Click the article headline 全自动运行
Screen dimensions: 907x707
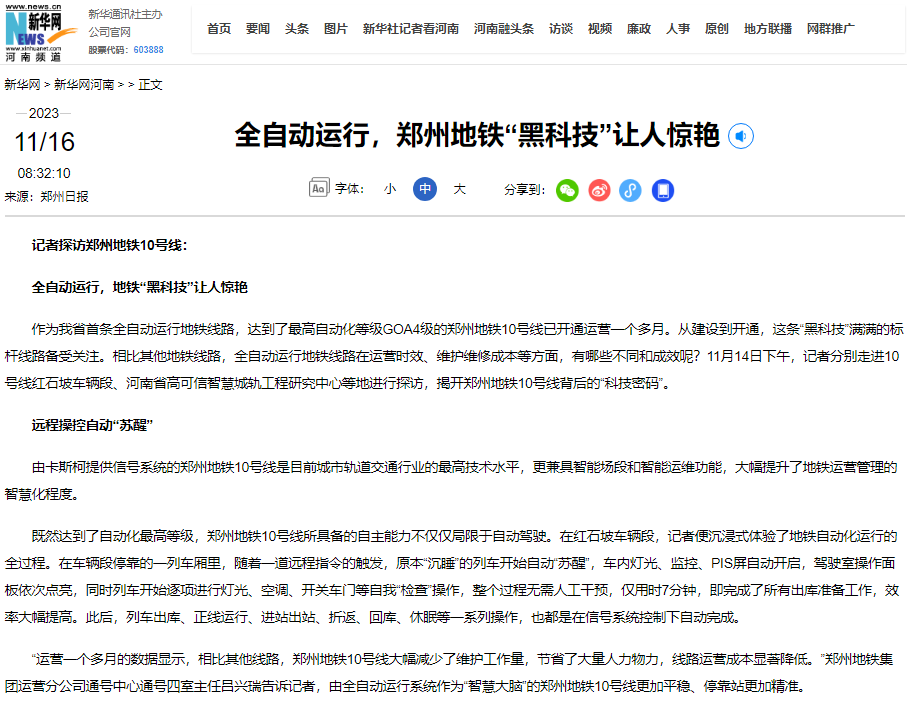[477, 135]
